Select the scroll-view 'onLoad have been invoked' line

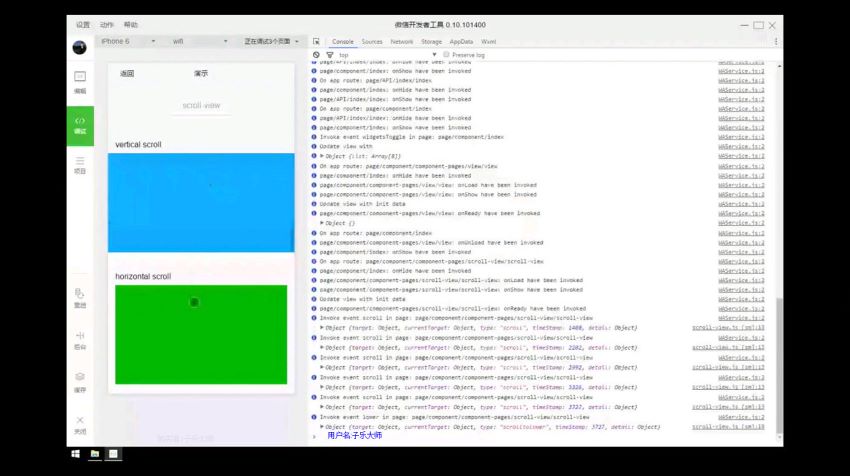pyautogui.click(x=451, y=280)
